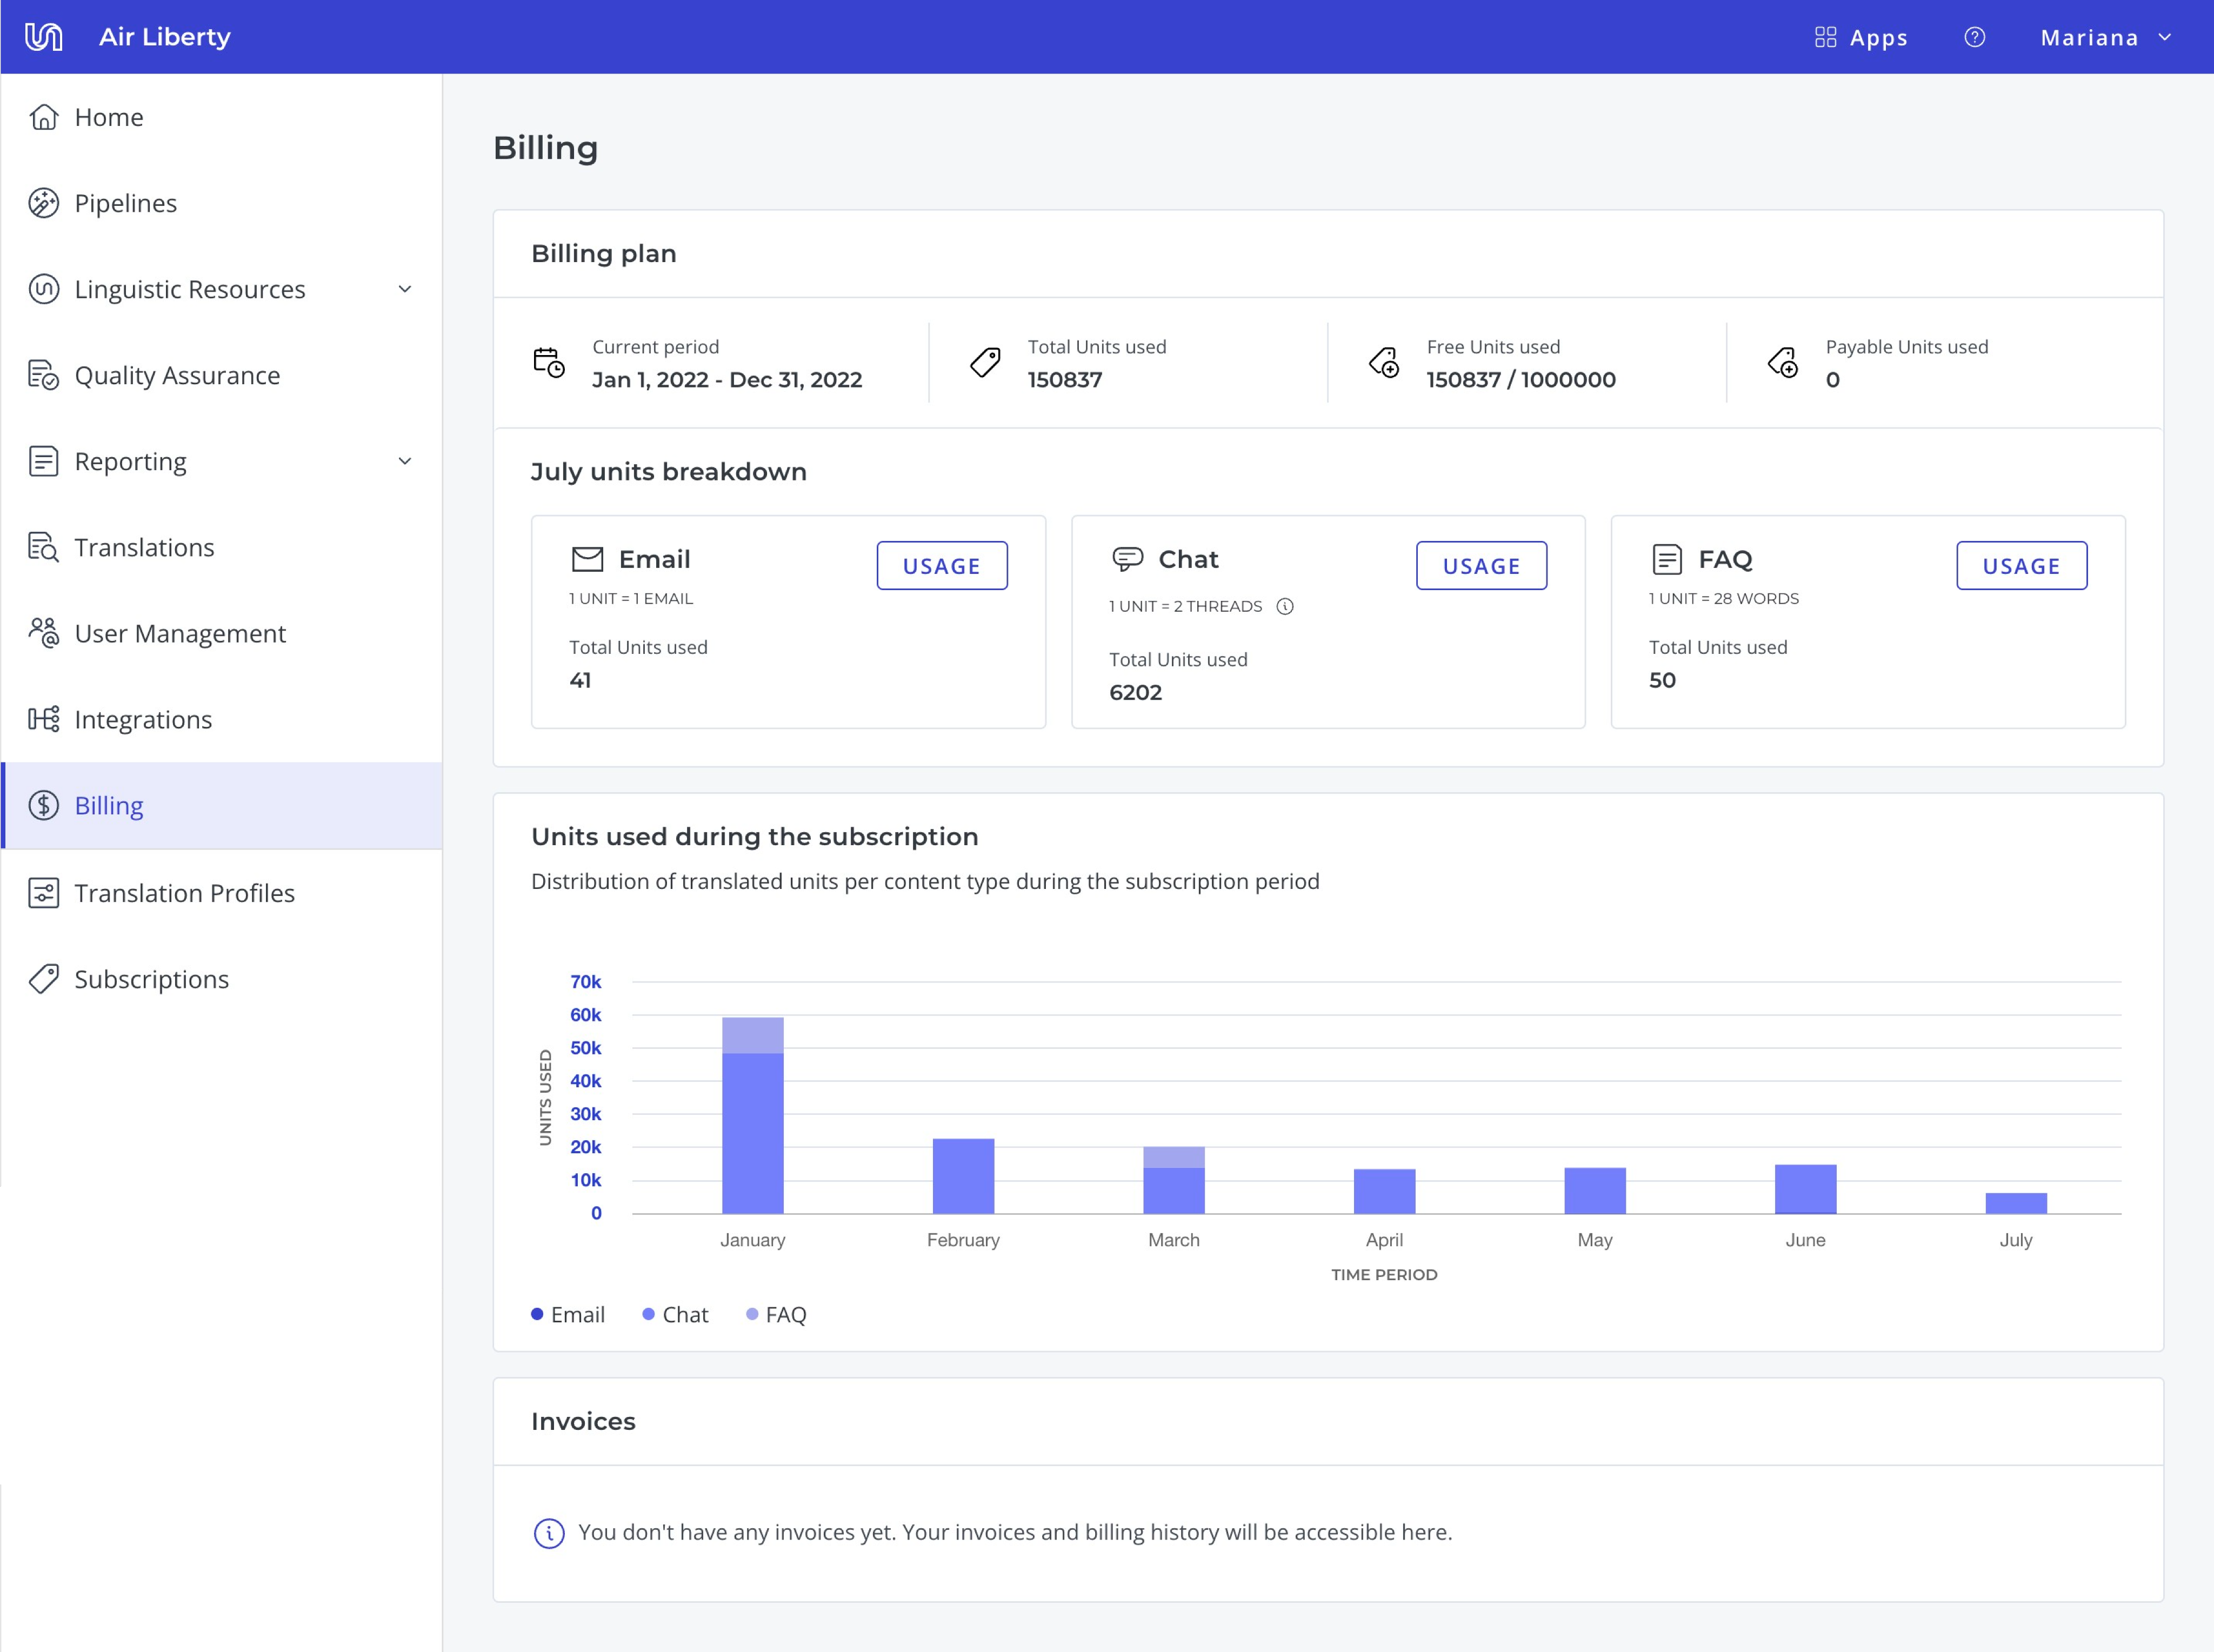2214x1652 pixels.
Task: Navigate to Translations in the sidebar
Action: coord(145,547)
